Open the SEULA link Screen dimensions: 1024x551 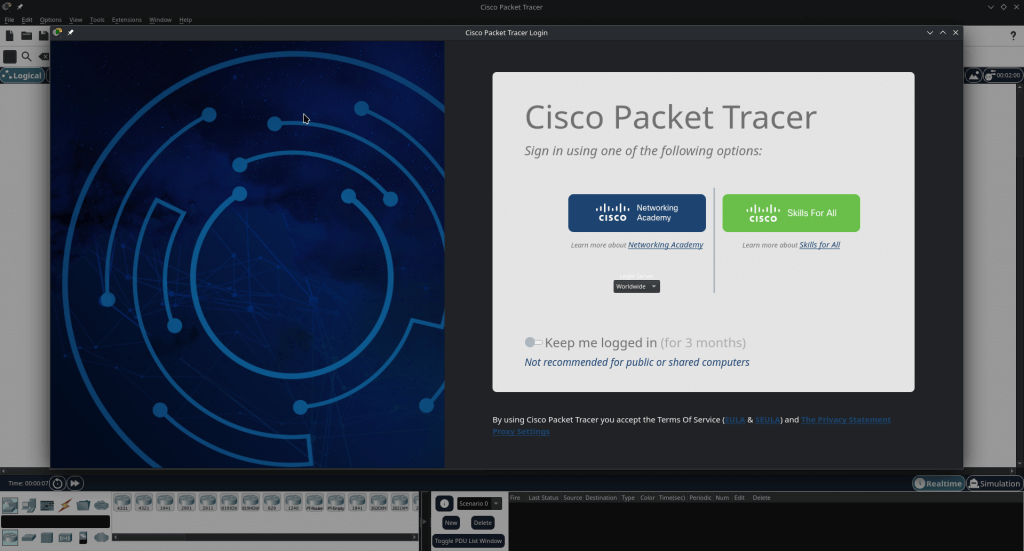click(767, 420)
